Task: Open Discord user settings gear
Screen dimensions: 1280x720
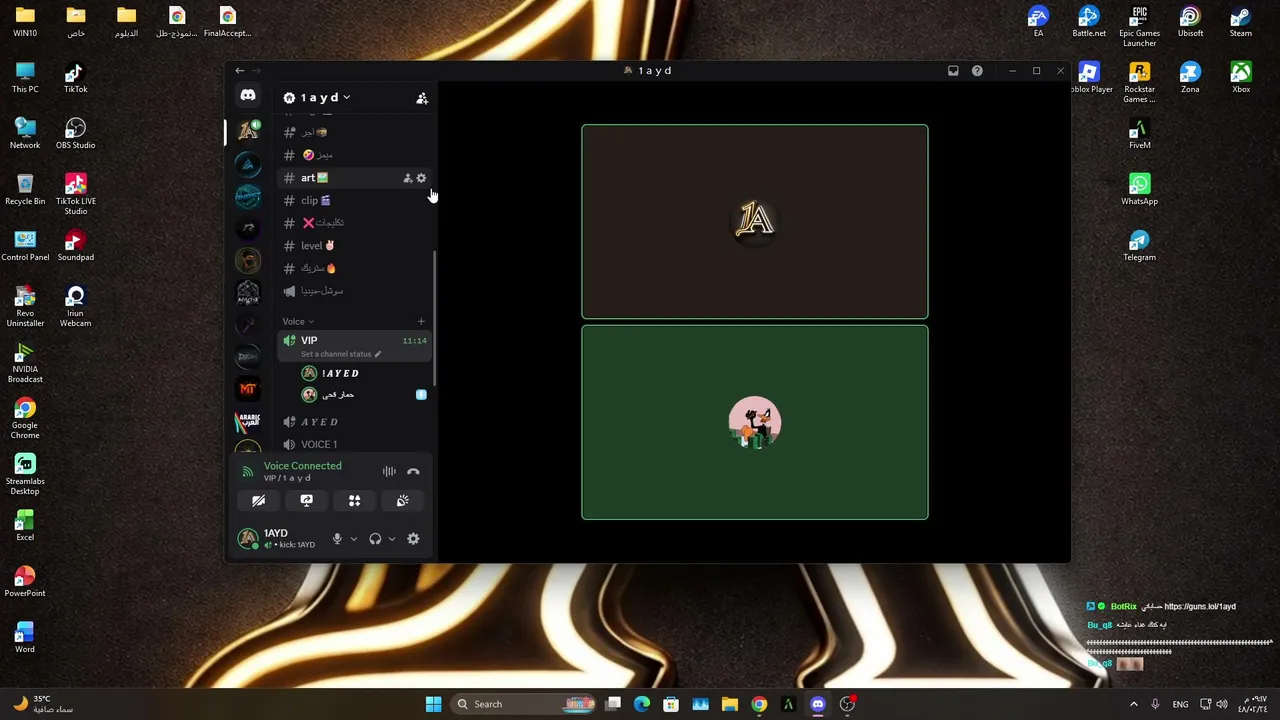Action: pyautogui.click(x=413, y=539)
